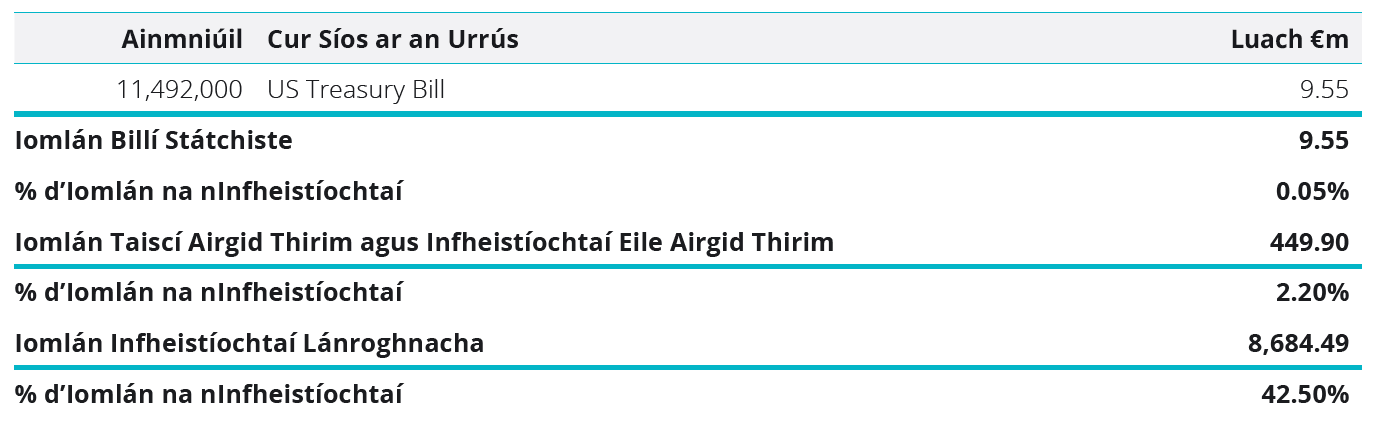The width and height of the screenshot is (1374, 444).
Task: Select the Iomlán Infheistíochtaí Lánroghnacha label
Action: [x=249, y=344]
